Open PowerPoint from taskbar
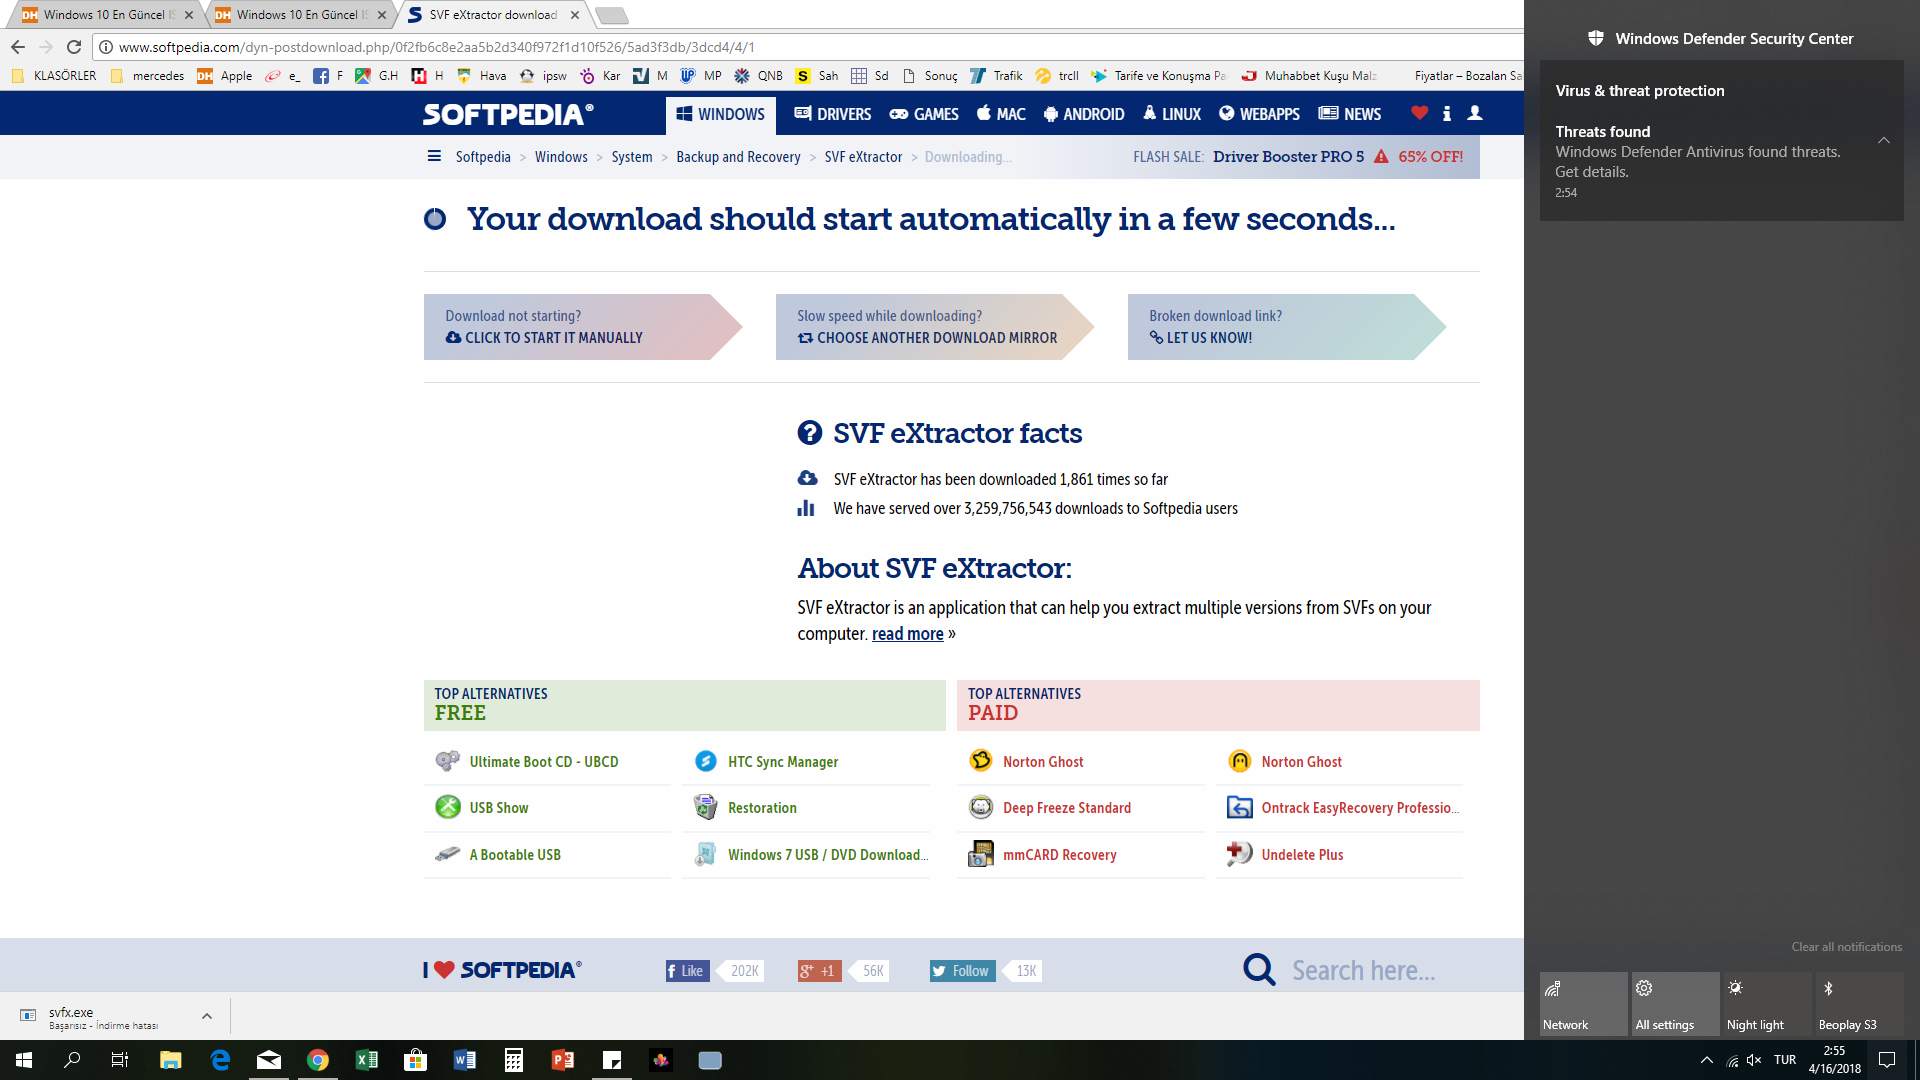 click(x=562, y=1060)
